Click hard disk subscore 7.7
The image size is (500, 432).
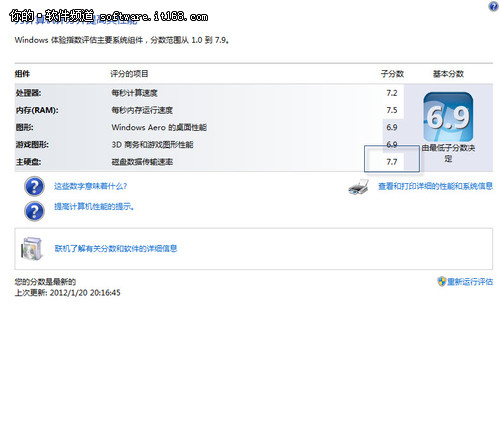392,162
